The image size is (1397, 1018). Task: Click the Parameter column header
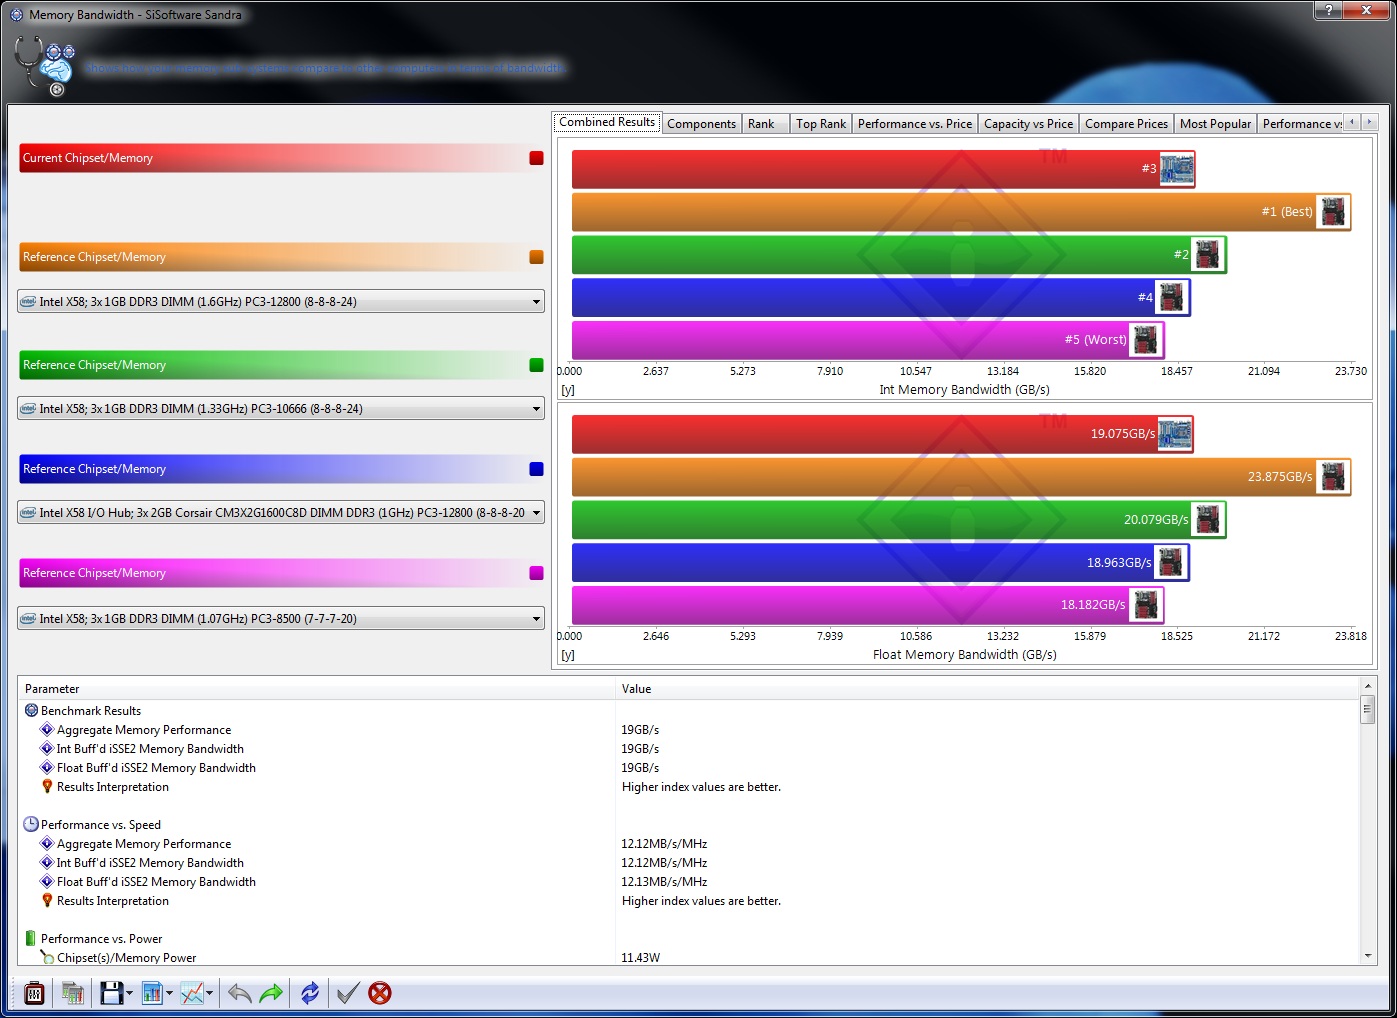tap(316, 688)
